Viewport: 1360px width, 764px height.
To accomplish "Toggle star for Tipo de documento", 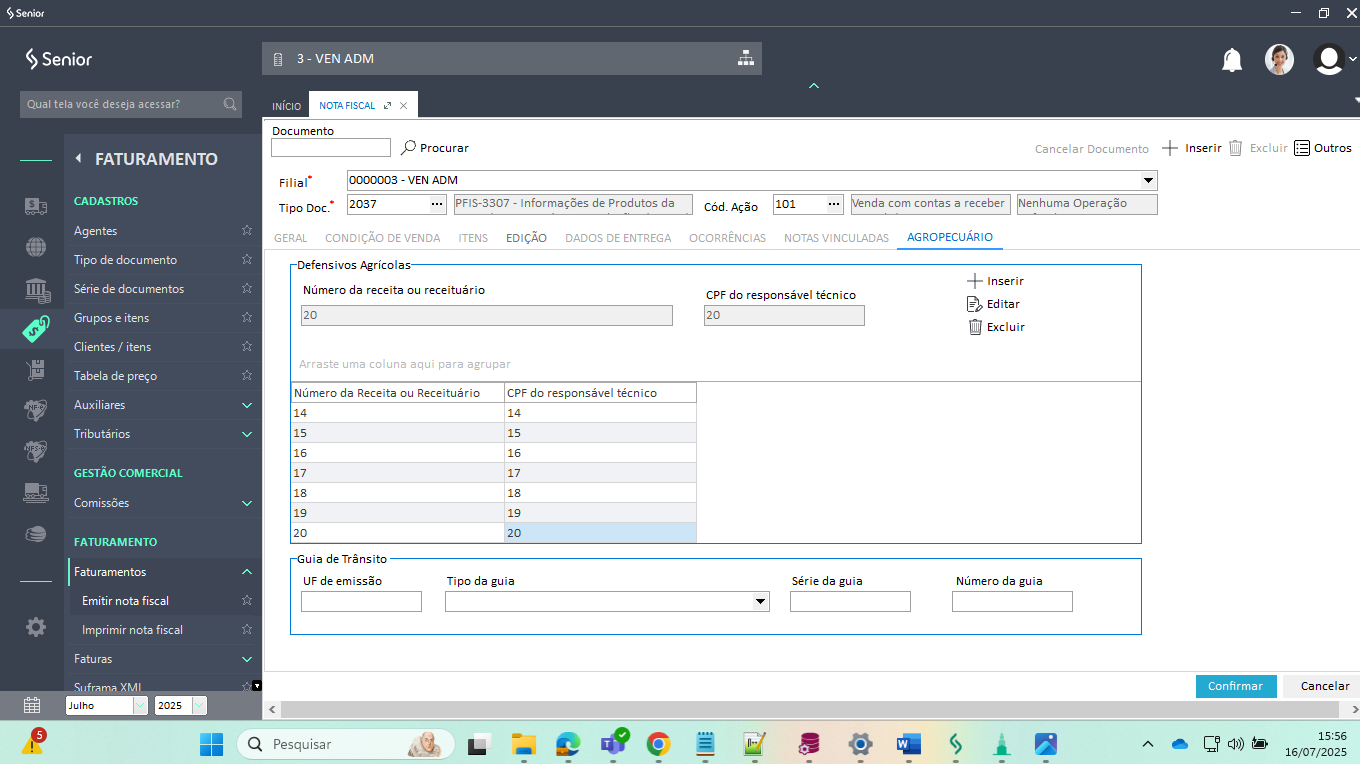I will [247, 260].
